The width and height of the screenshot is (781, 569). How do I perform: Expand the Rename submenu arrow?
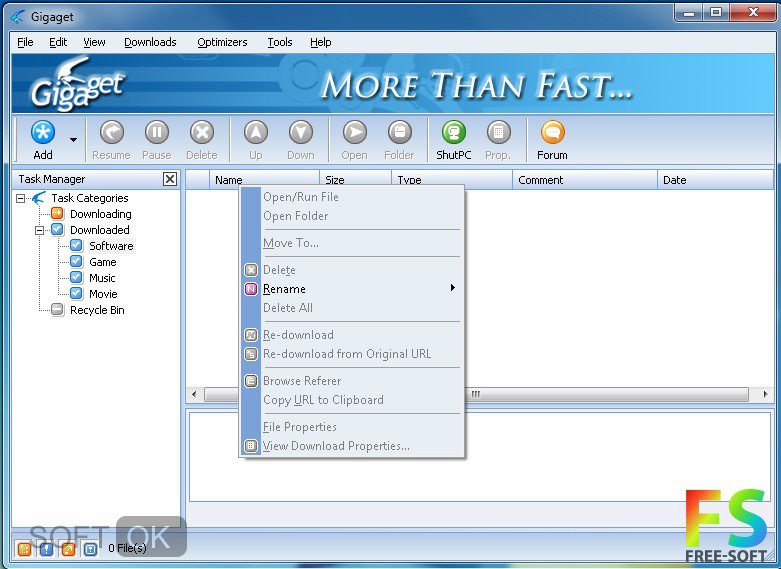(x=453, y=287)
